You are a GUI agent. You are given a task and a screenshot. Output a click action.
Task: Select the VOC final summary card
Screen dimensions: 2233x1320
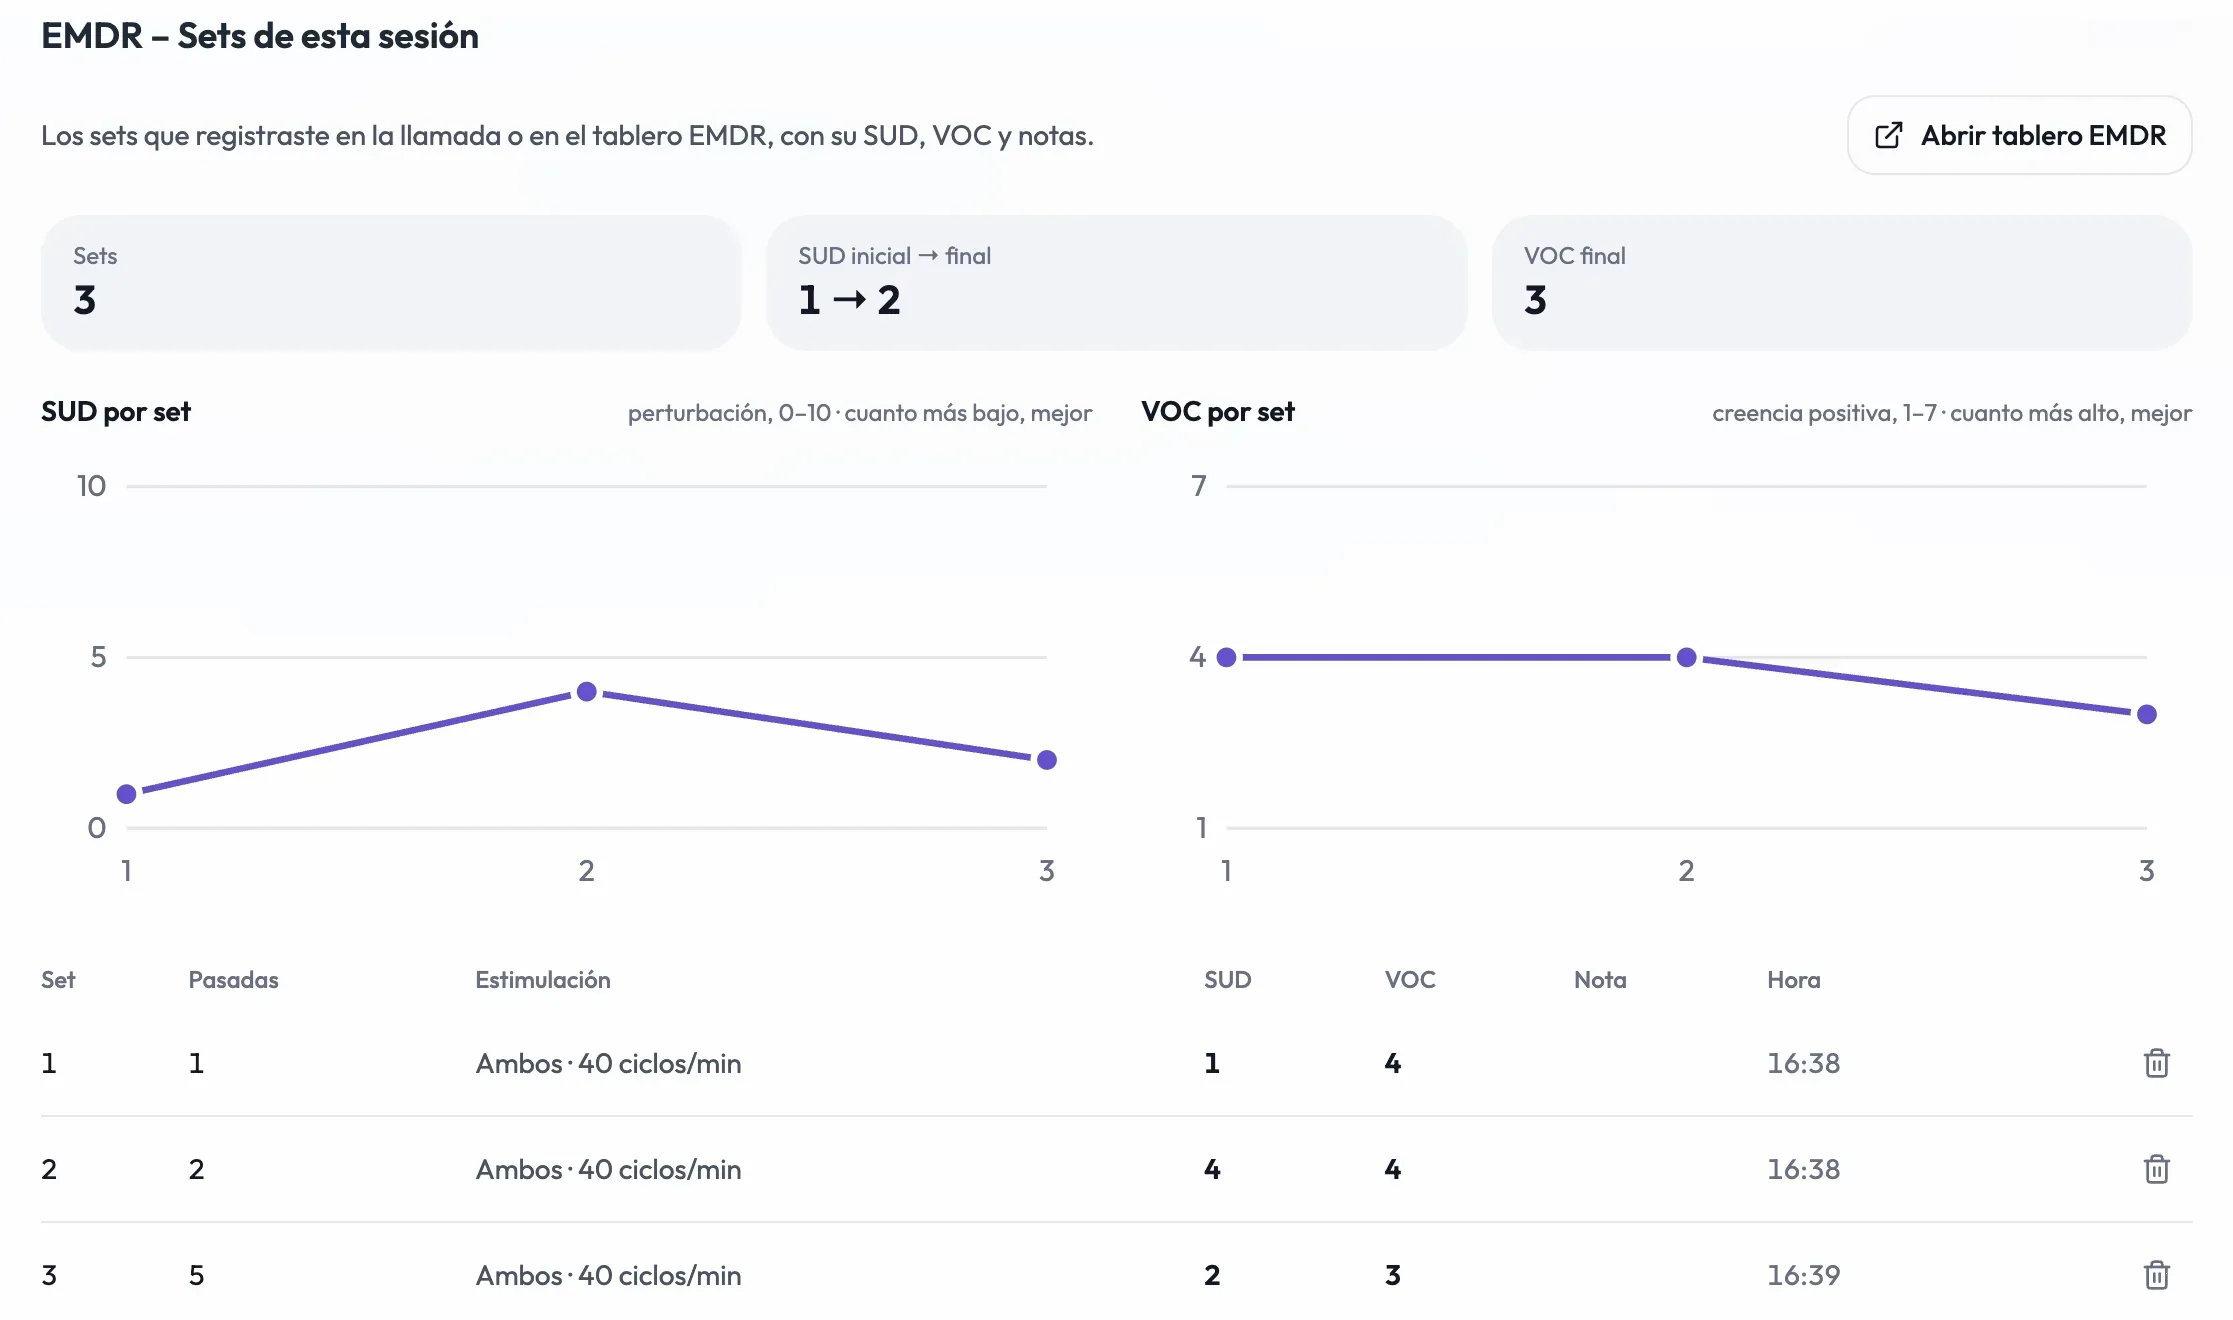click(1842, 283)
